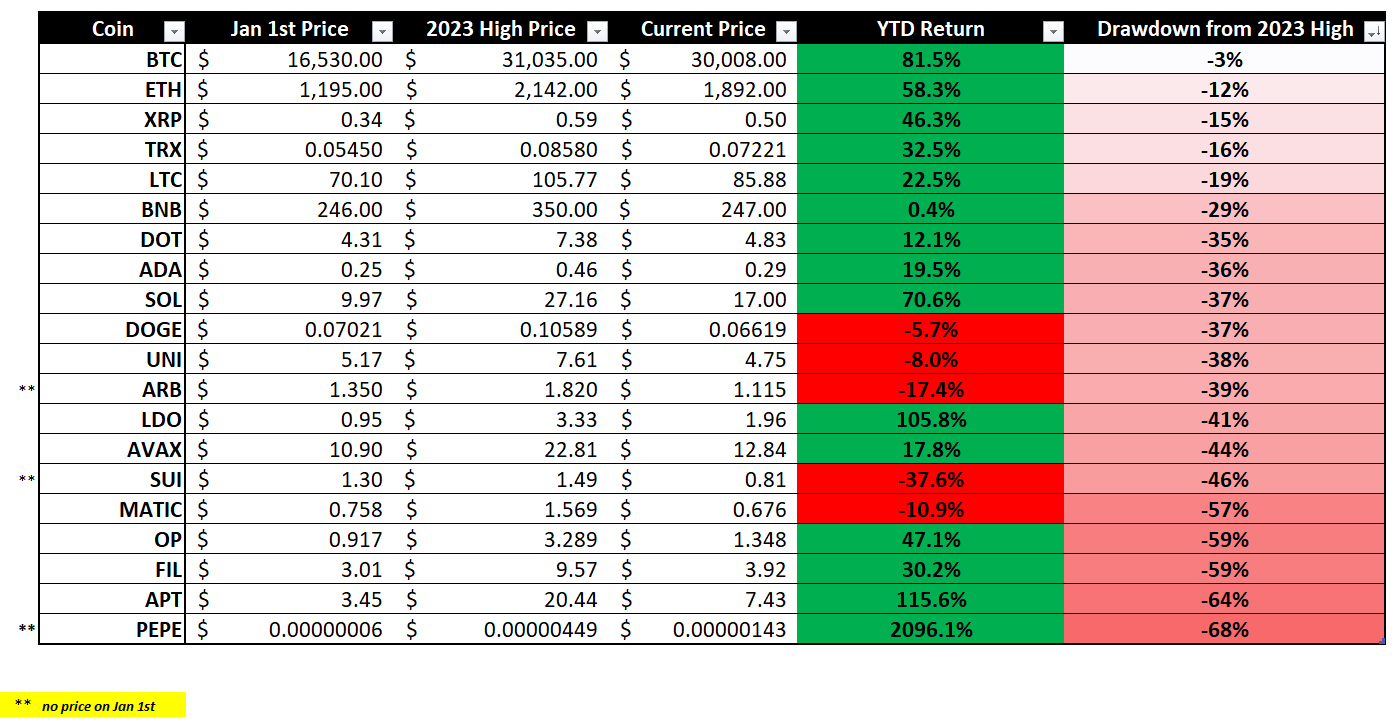The width and height of the screenshot is (1396, 722).
Task: Select the BNB coin cell
Action: (112, 210)
